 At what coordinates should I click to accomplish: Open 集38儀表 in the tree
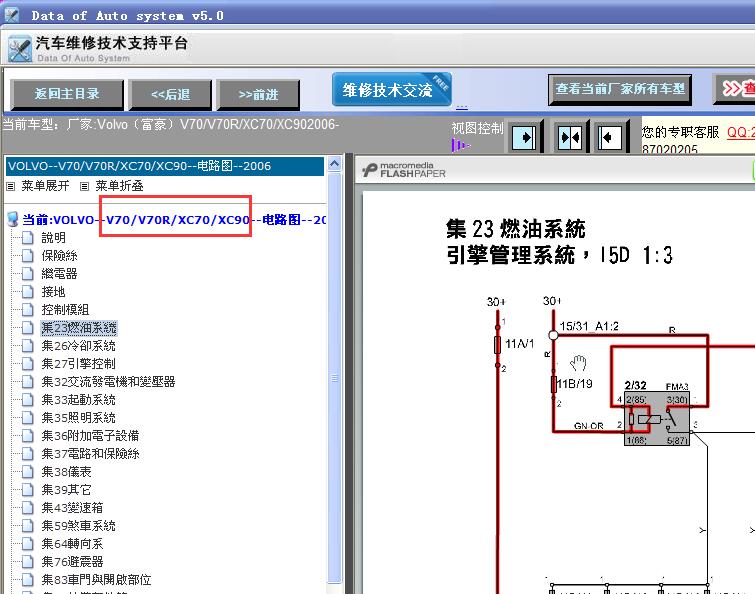tap(66, 472)
